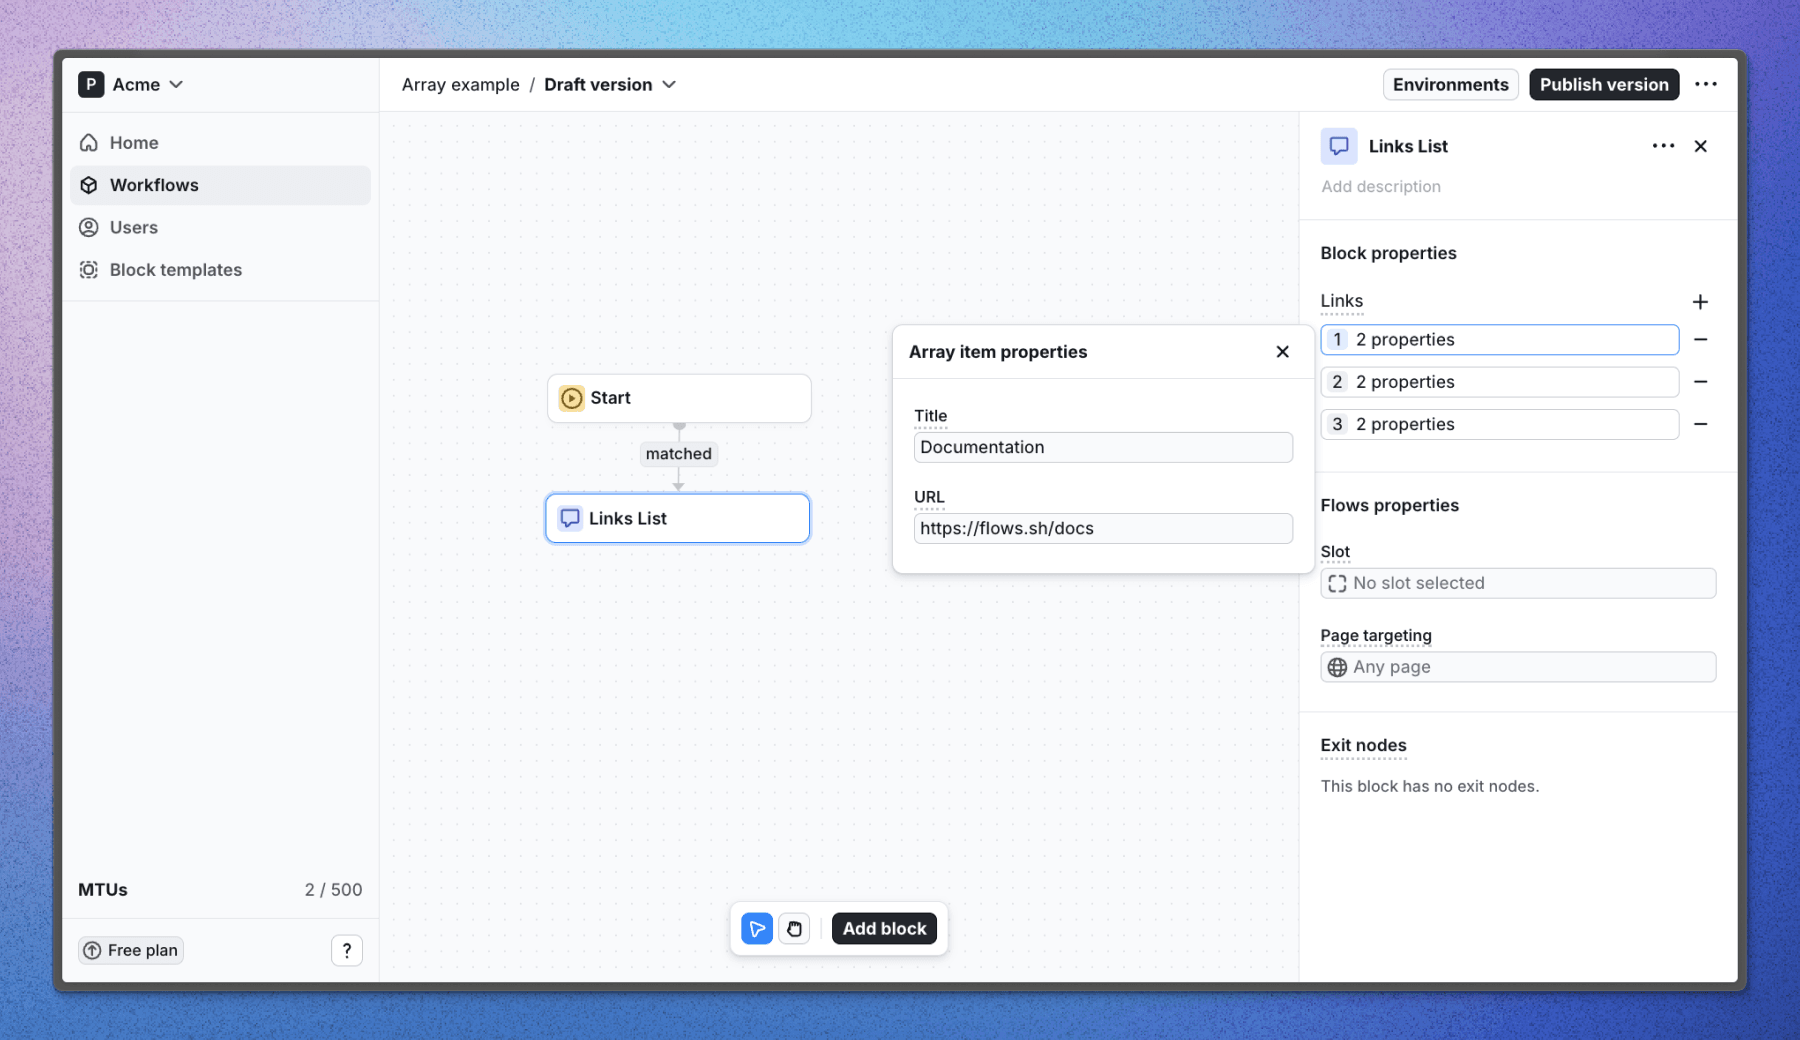Open the Page targeting Any page selector
Image resolution: width=1800 pixels, height=1040 pixels.
(1518, 666)
